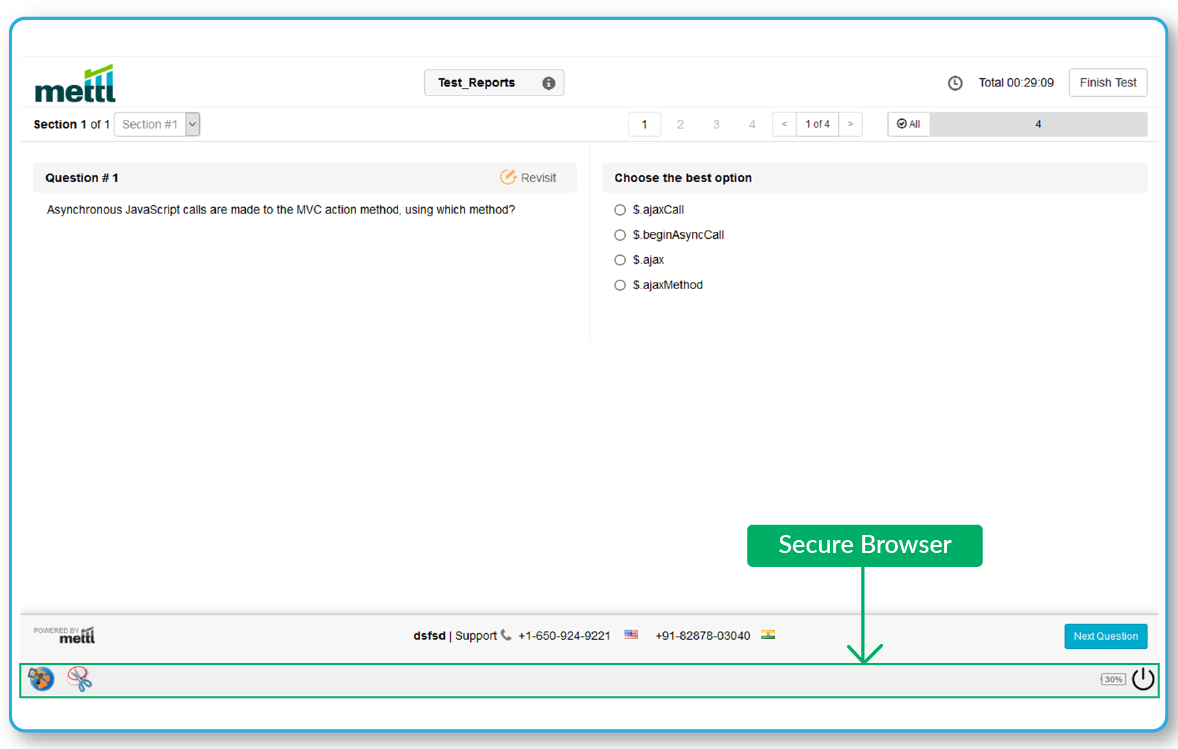
Task: Click the scissors tool in the secure browser bar
Action: (78, 679)
